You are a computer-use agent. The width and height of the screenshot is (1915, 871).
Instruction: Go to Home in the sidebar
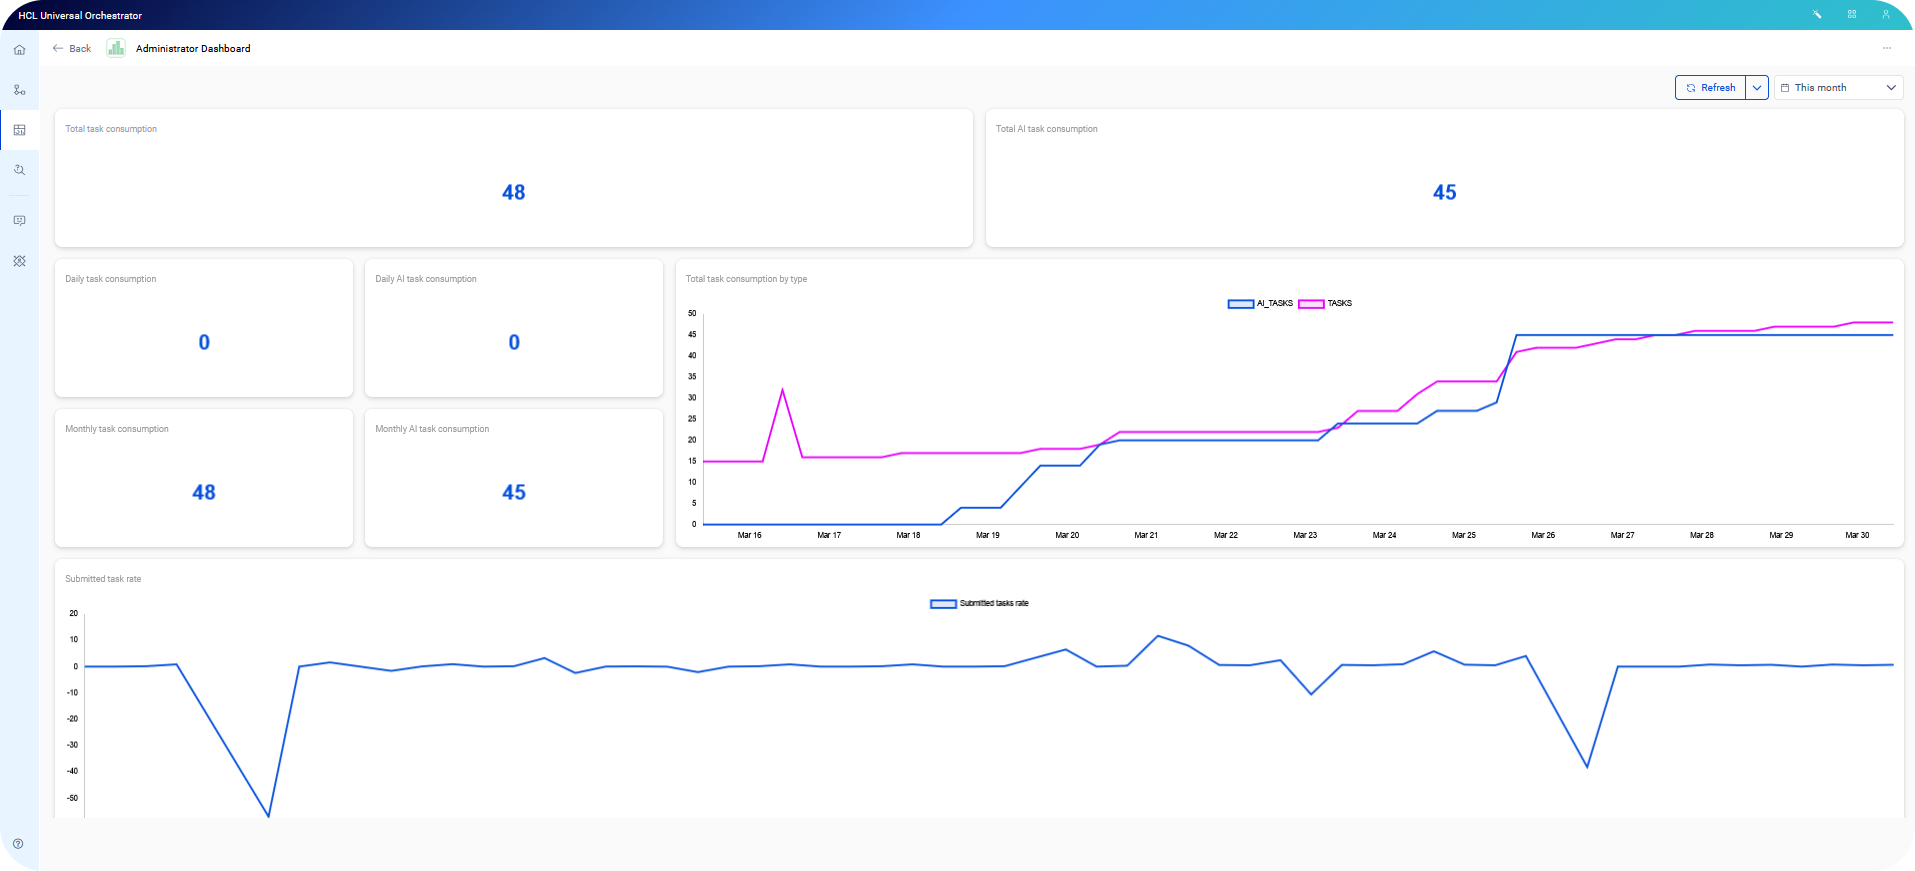click(19, 50)
